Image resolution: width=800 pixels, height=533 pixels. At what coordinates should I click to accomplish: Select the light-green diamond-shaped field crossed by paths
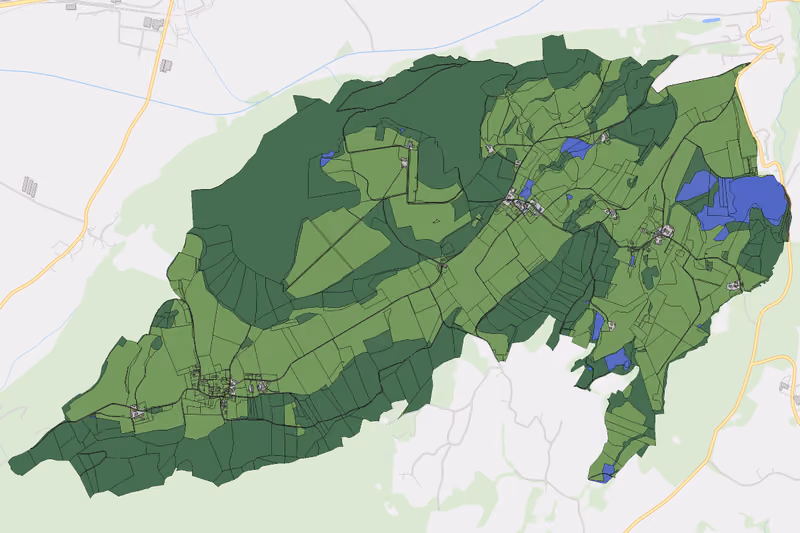[x=338, y=250]
